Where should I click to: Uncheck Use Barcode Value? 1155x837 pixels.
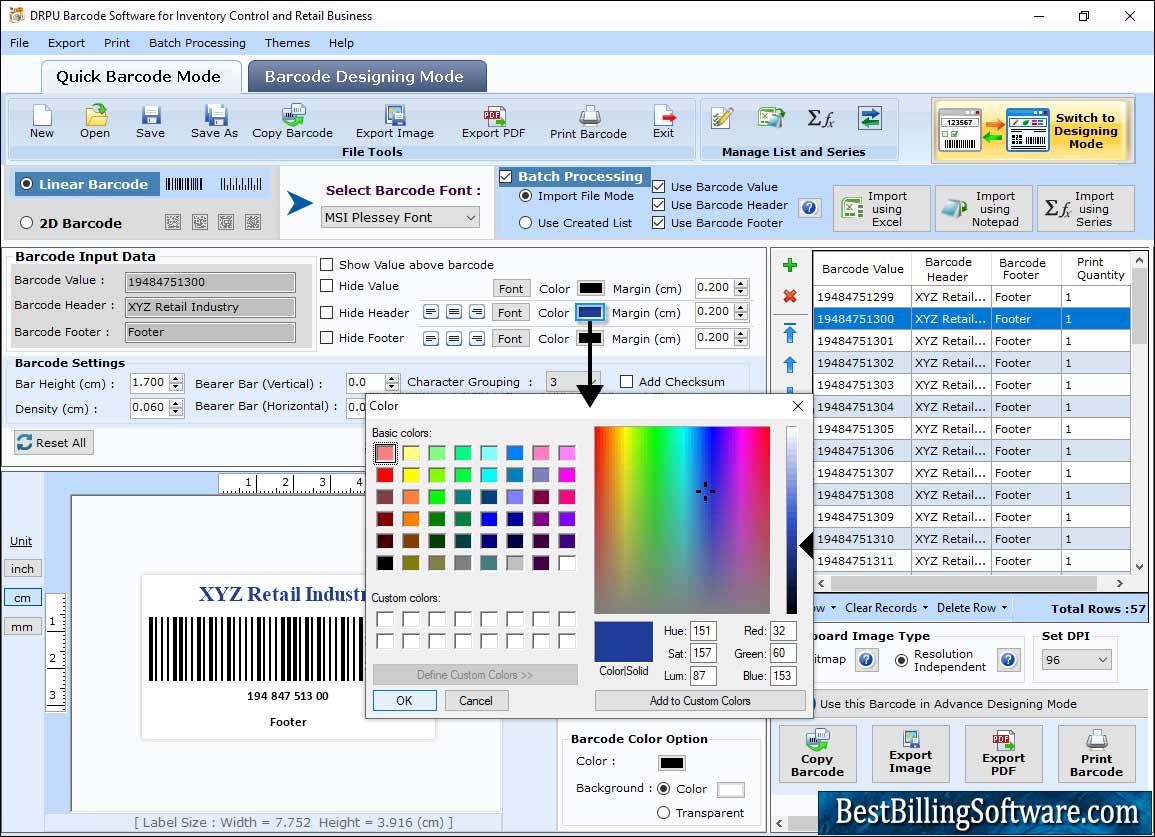(x=659, y=186)
